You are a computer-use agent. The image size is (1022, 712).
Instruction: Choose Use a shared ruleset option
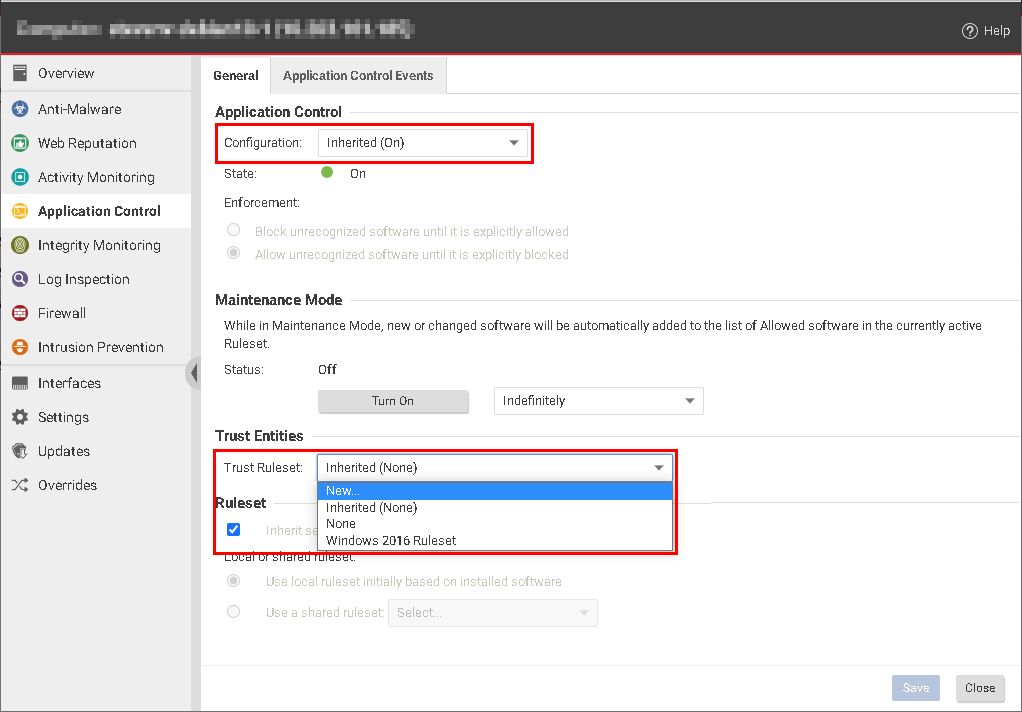(233, 611)
